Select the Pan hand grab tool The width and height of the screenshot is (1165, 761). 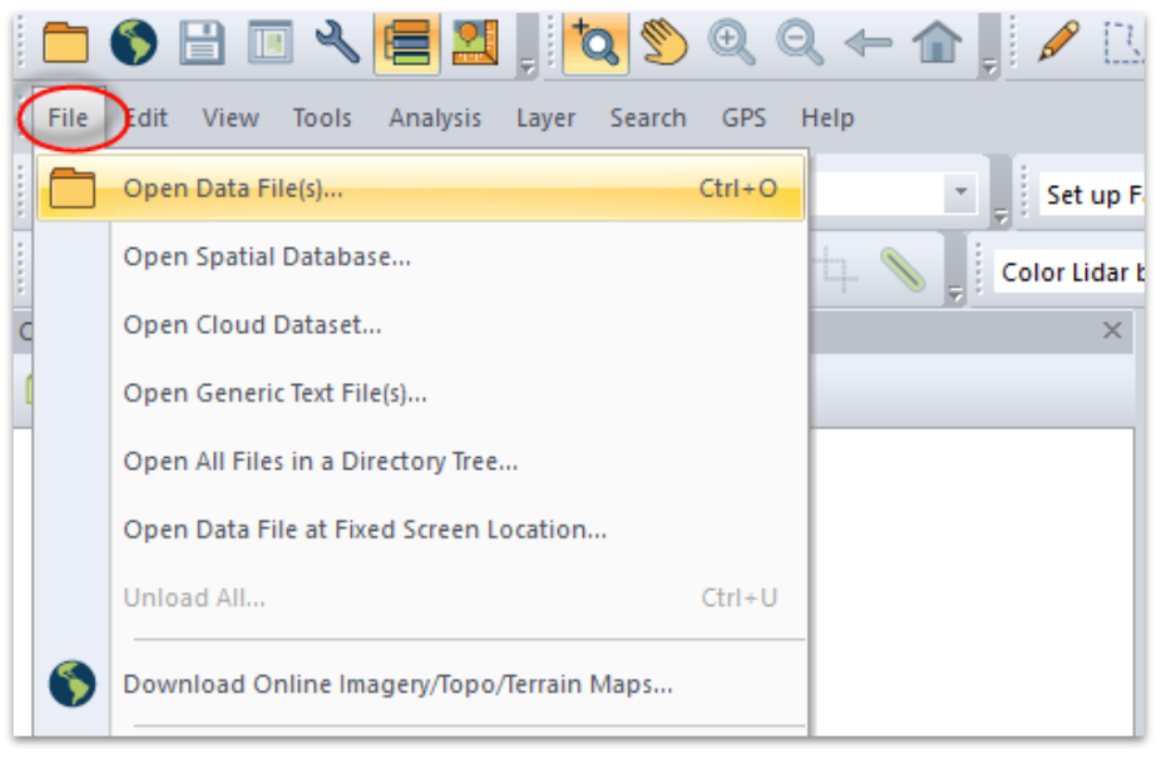pyautogui.click(x=663, y=43)
